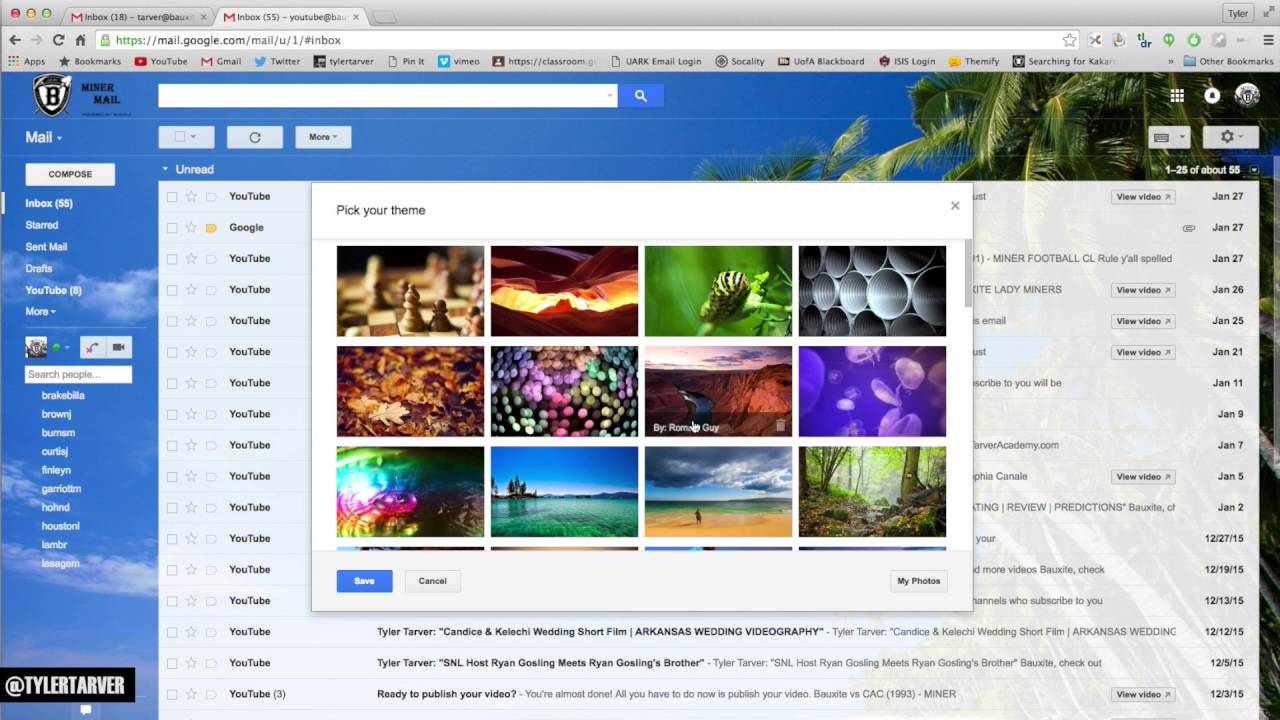Select the chess pieces theme
Image resolution: width=1280 pixels, height=720 pixels.
coord(410,291)
